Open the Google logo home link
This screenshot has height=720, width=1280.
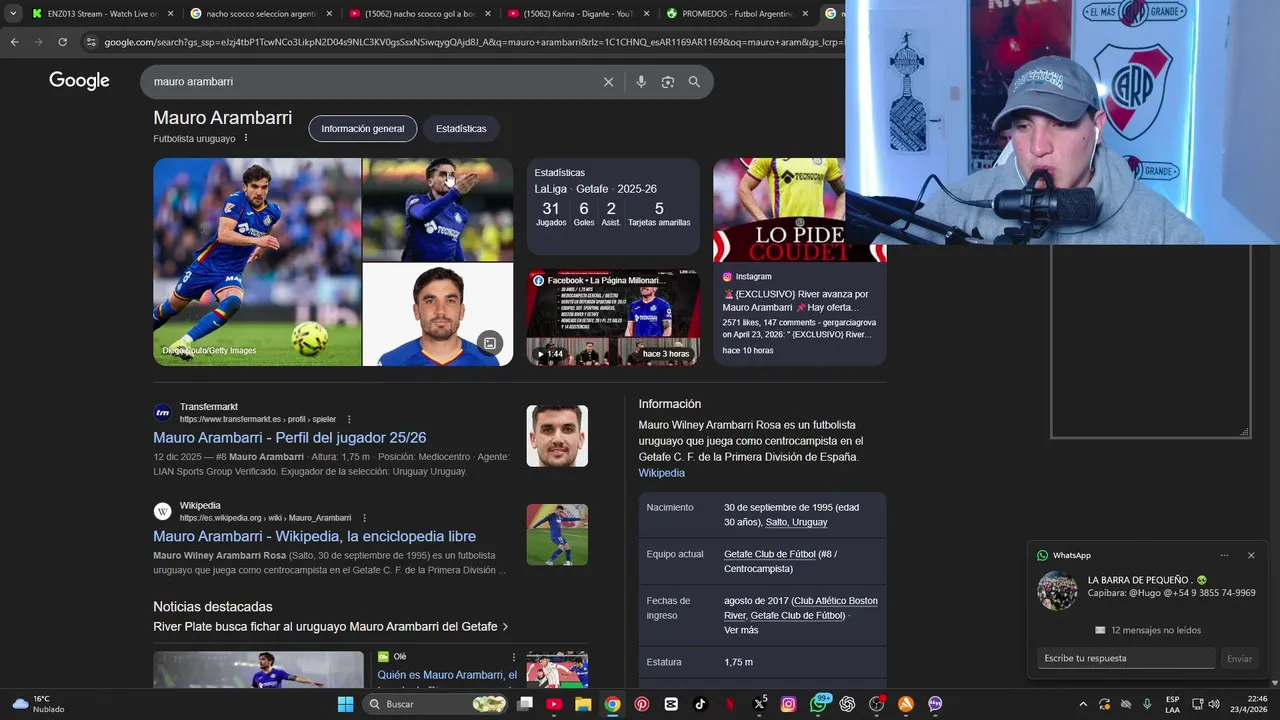click(x=79, y=81)
